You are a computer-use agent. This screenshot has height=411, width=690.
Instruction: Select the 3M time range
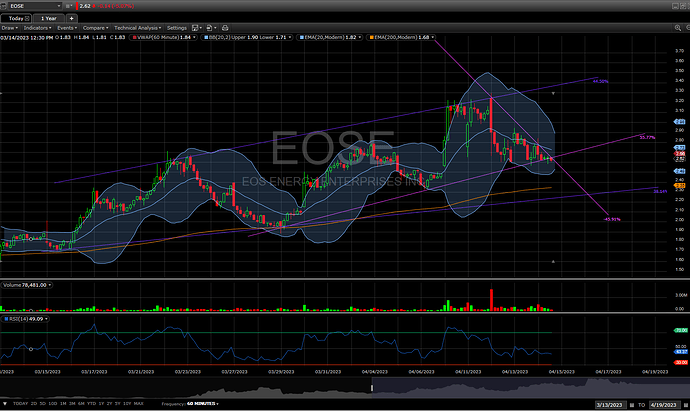point(72,404)
